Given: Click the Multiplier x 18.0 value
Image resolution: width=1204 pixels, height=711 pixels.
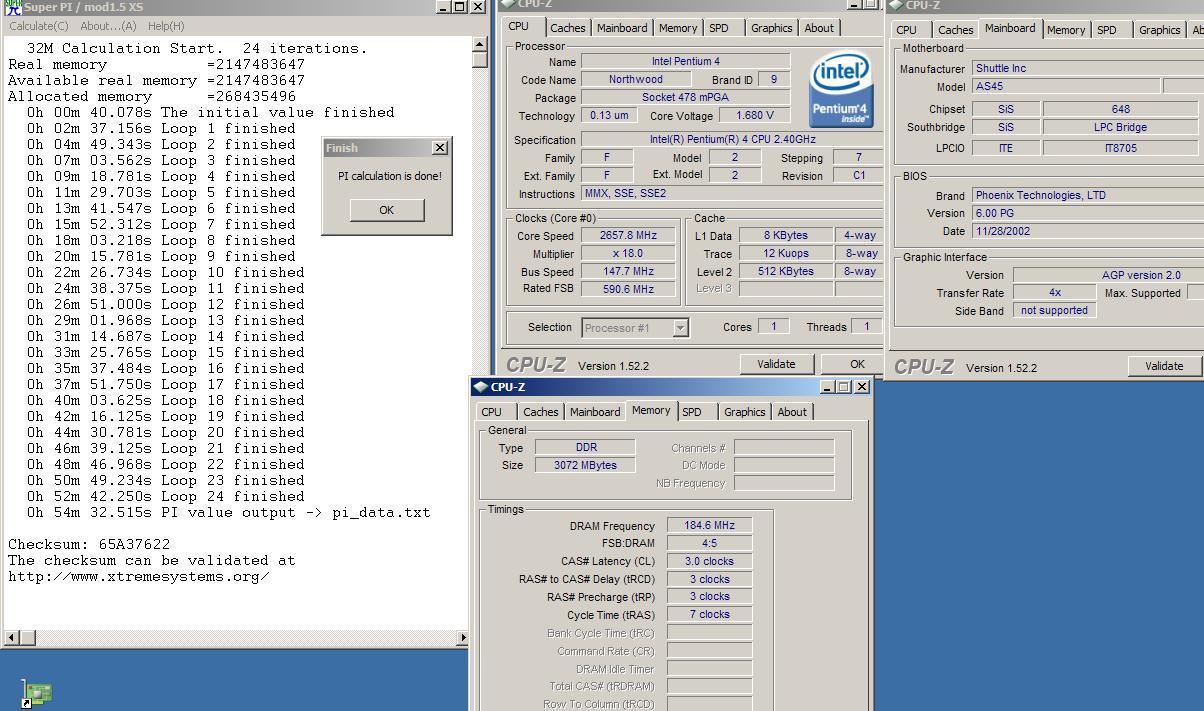Looking at the screenshot, I should [629, 254].
